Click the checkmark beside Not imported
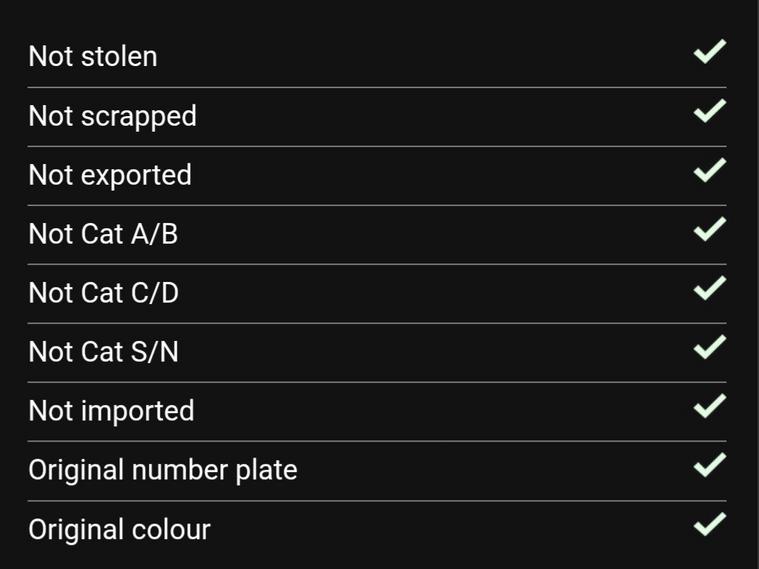The width and height of the screenshot is (759, 569). tap(709, 406)
